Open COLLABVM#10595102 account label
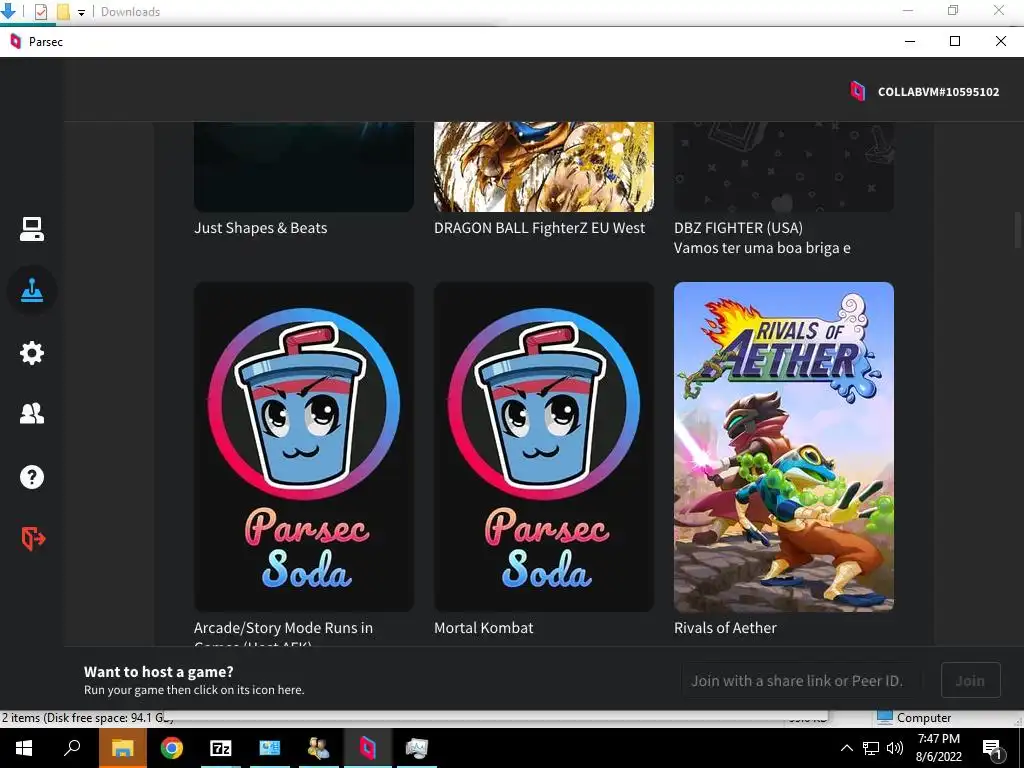Image resolution: width=1024 pixels, height=768 pixels. (x=938, y=92)
